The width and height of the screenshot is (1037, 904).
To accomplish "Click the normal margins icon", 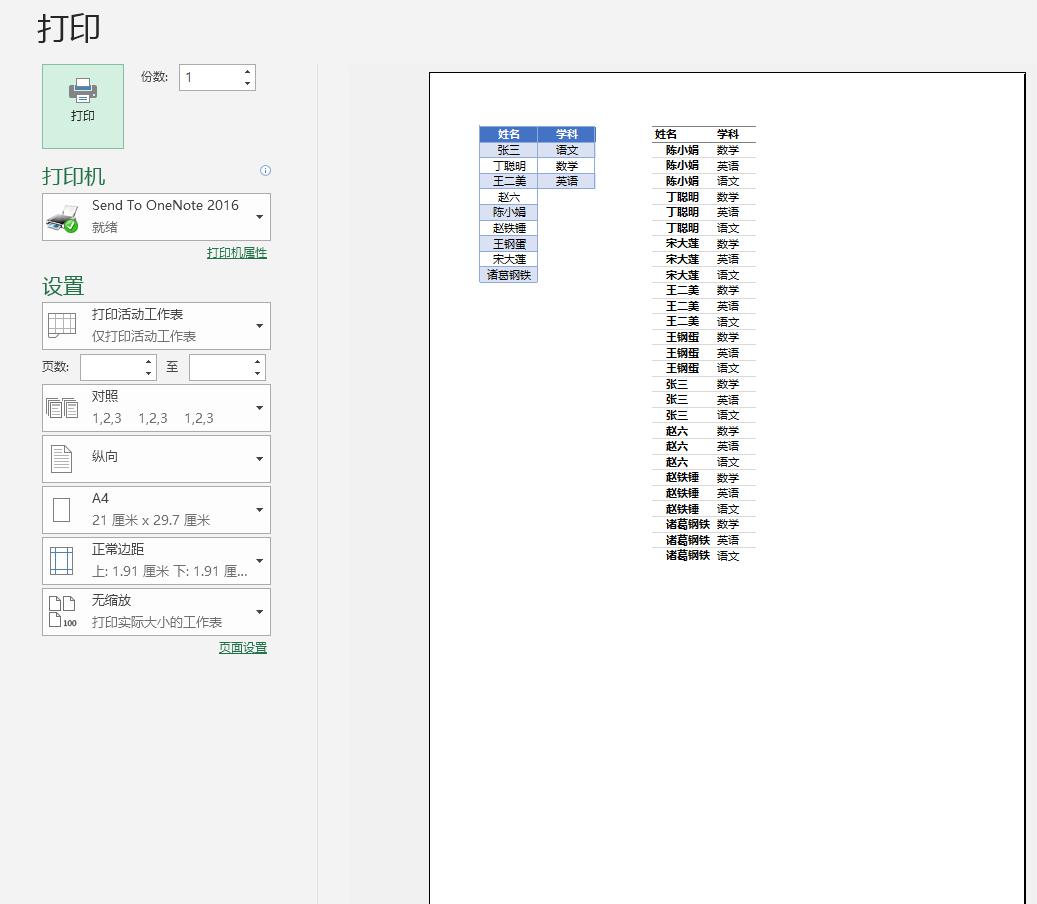I will [x=62, y=561].
